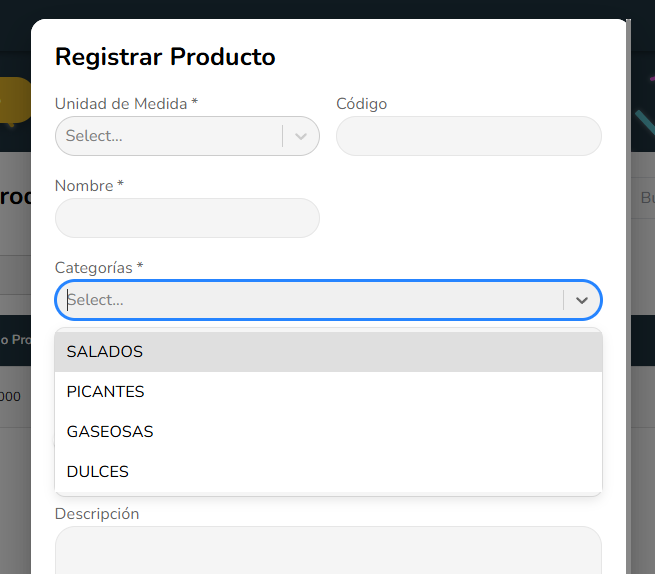Click the Descripción field label

97,514
